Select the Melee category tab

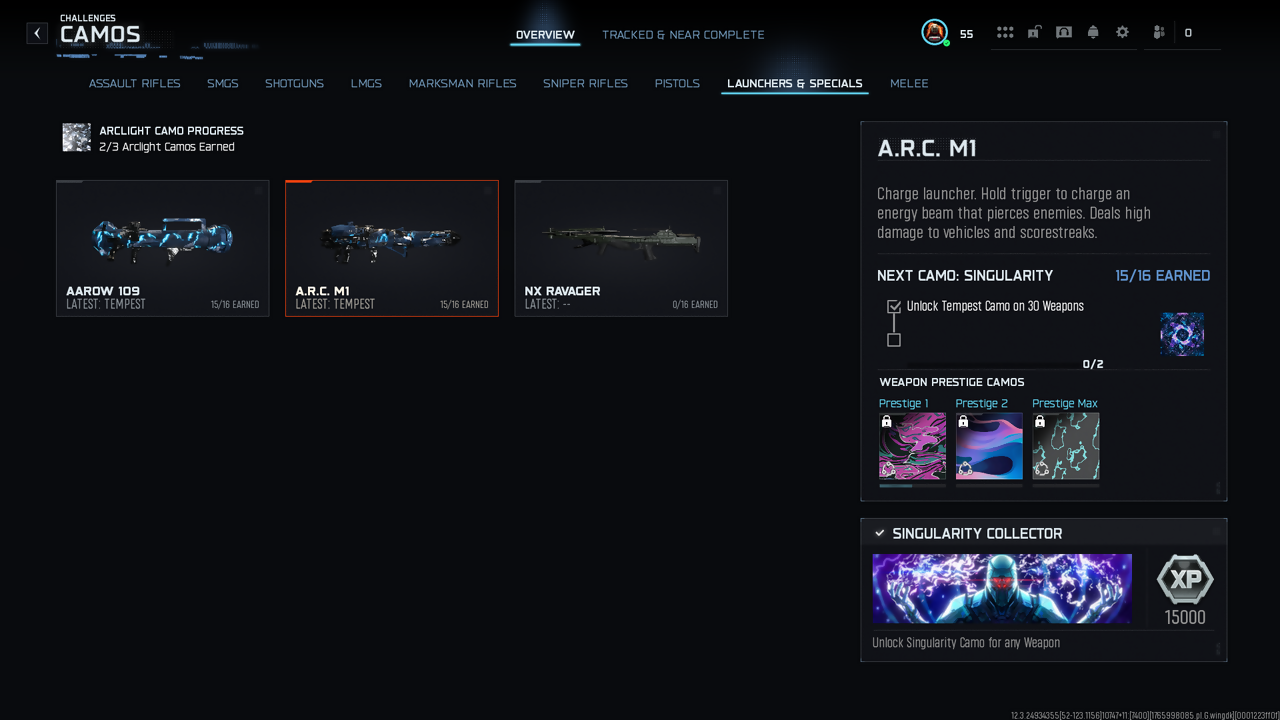[909, 83]
